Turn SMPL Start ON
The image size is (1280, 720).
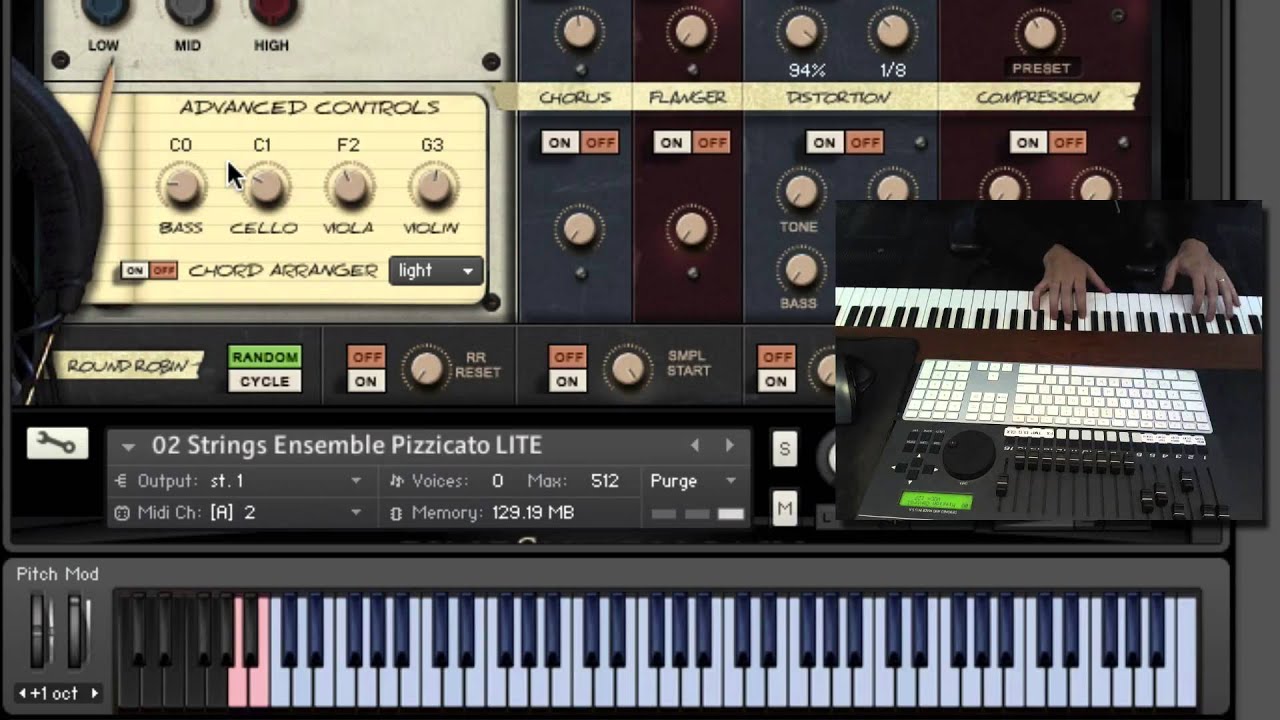pyautogui.click(x=568, y=381)
